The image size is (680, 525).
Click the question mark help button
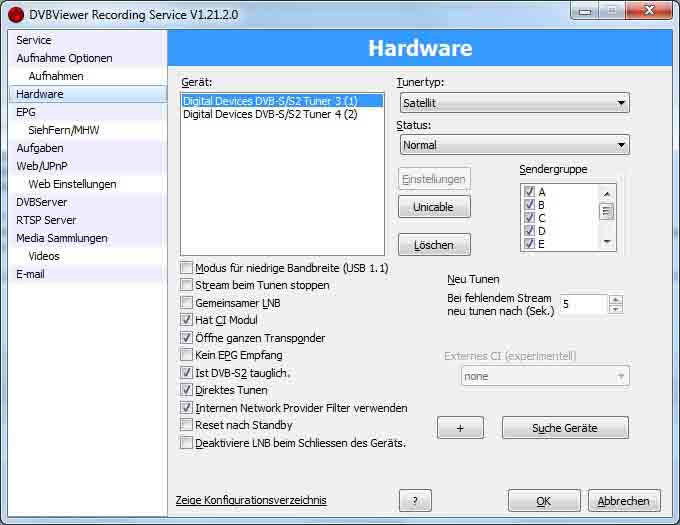pos(414,501)
